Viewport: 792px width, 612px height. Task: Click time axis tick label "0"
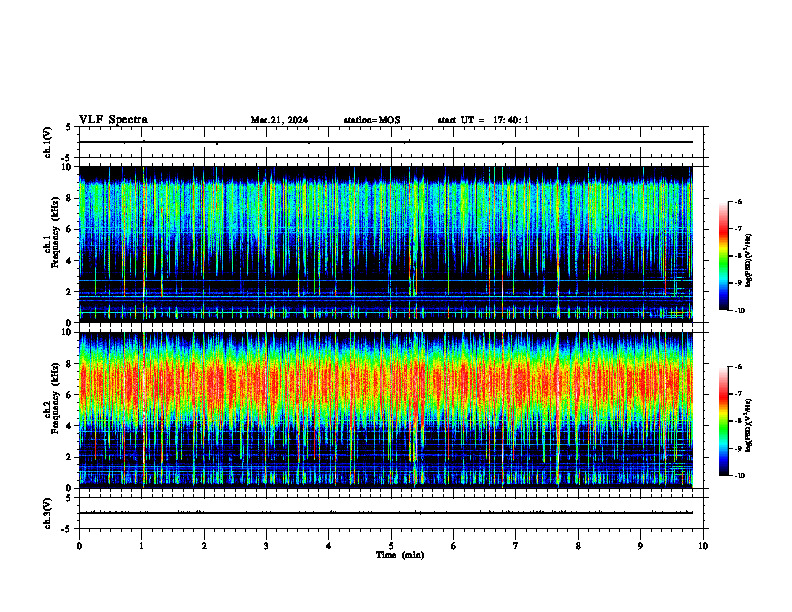tap(79, 546)
